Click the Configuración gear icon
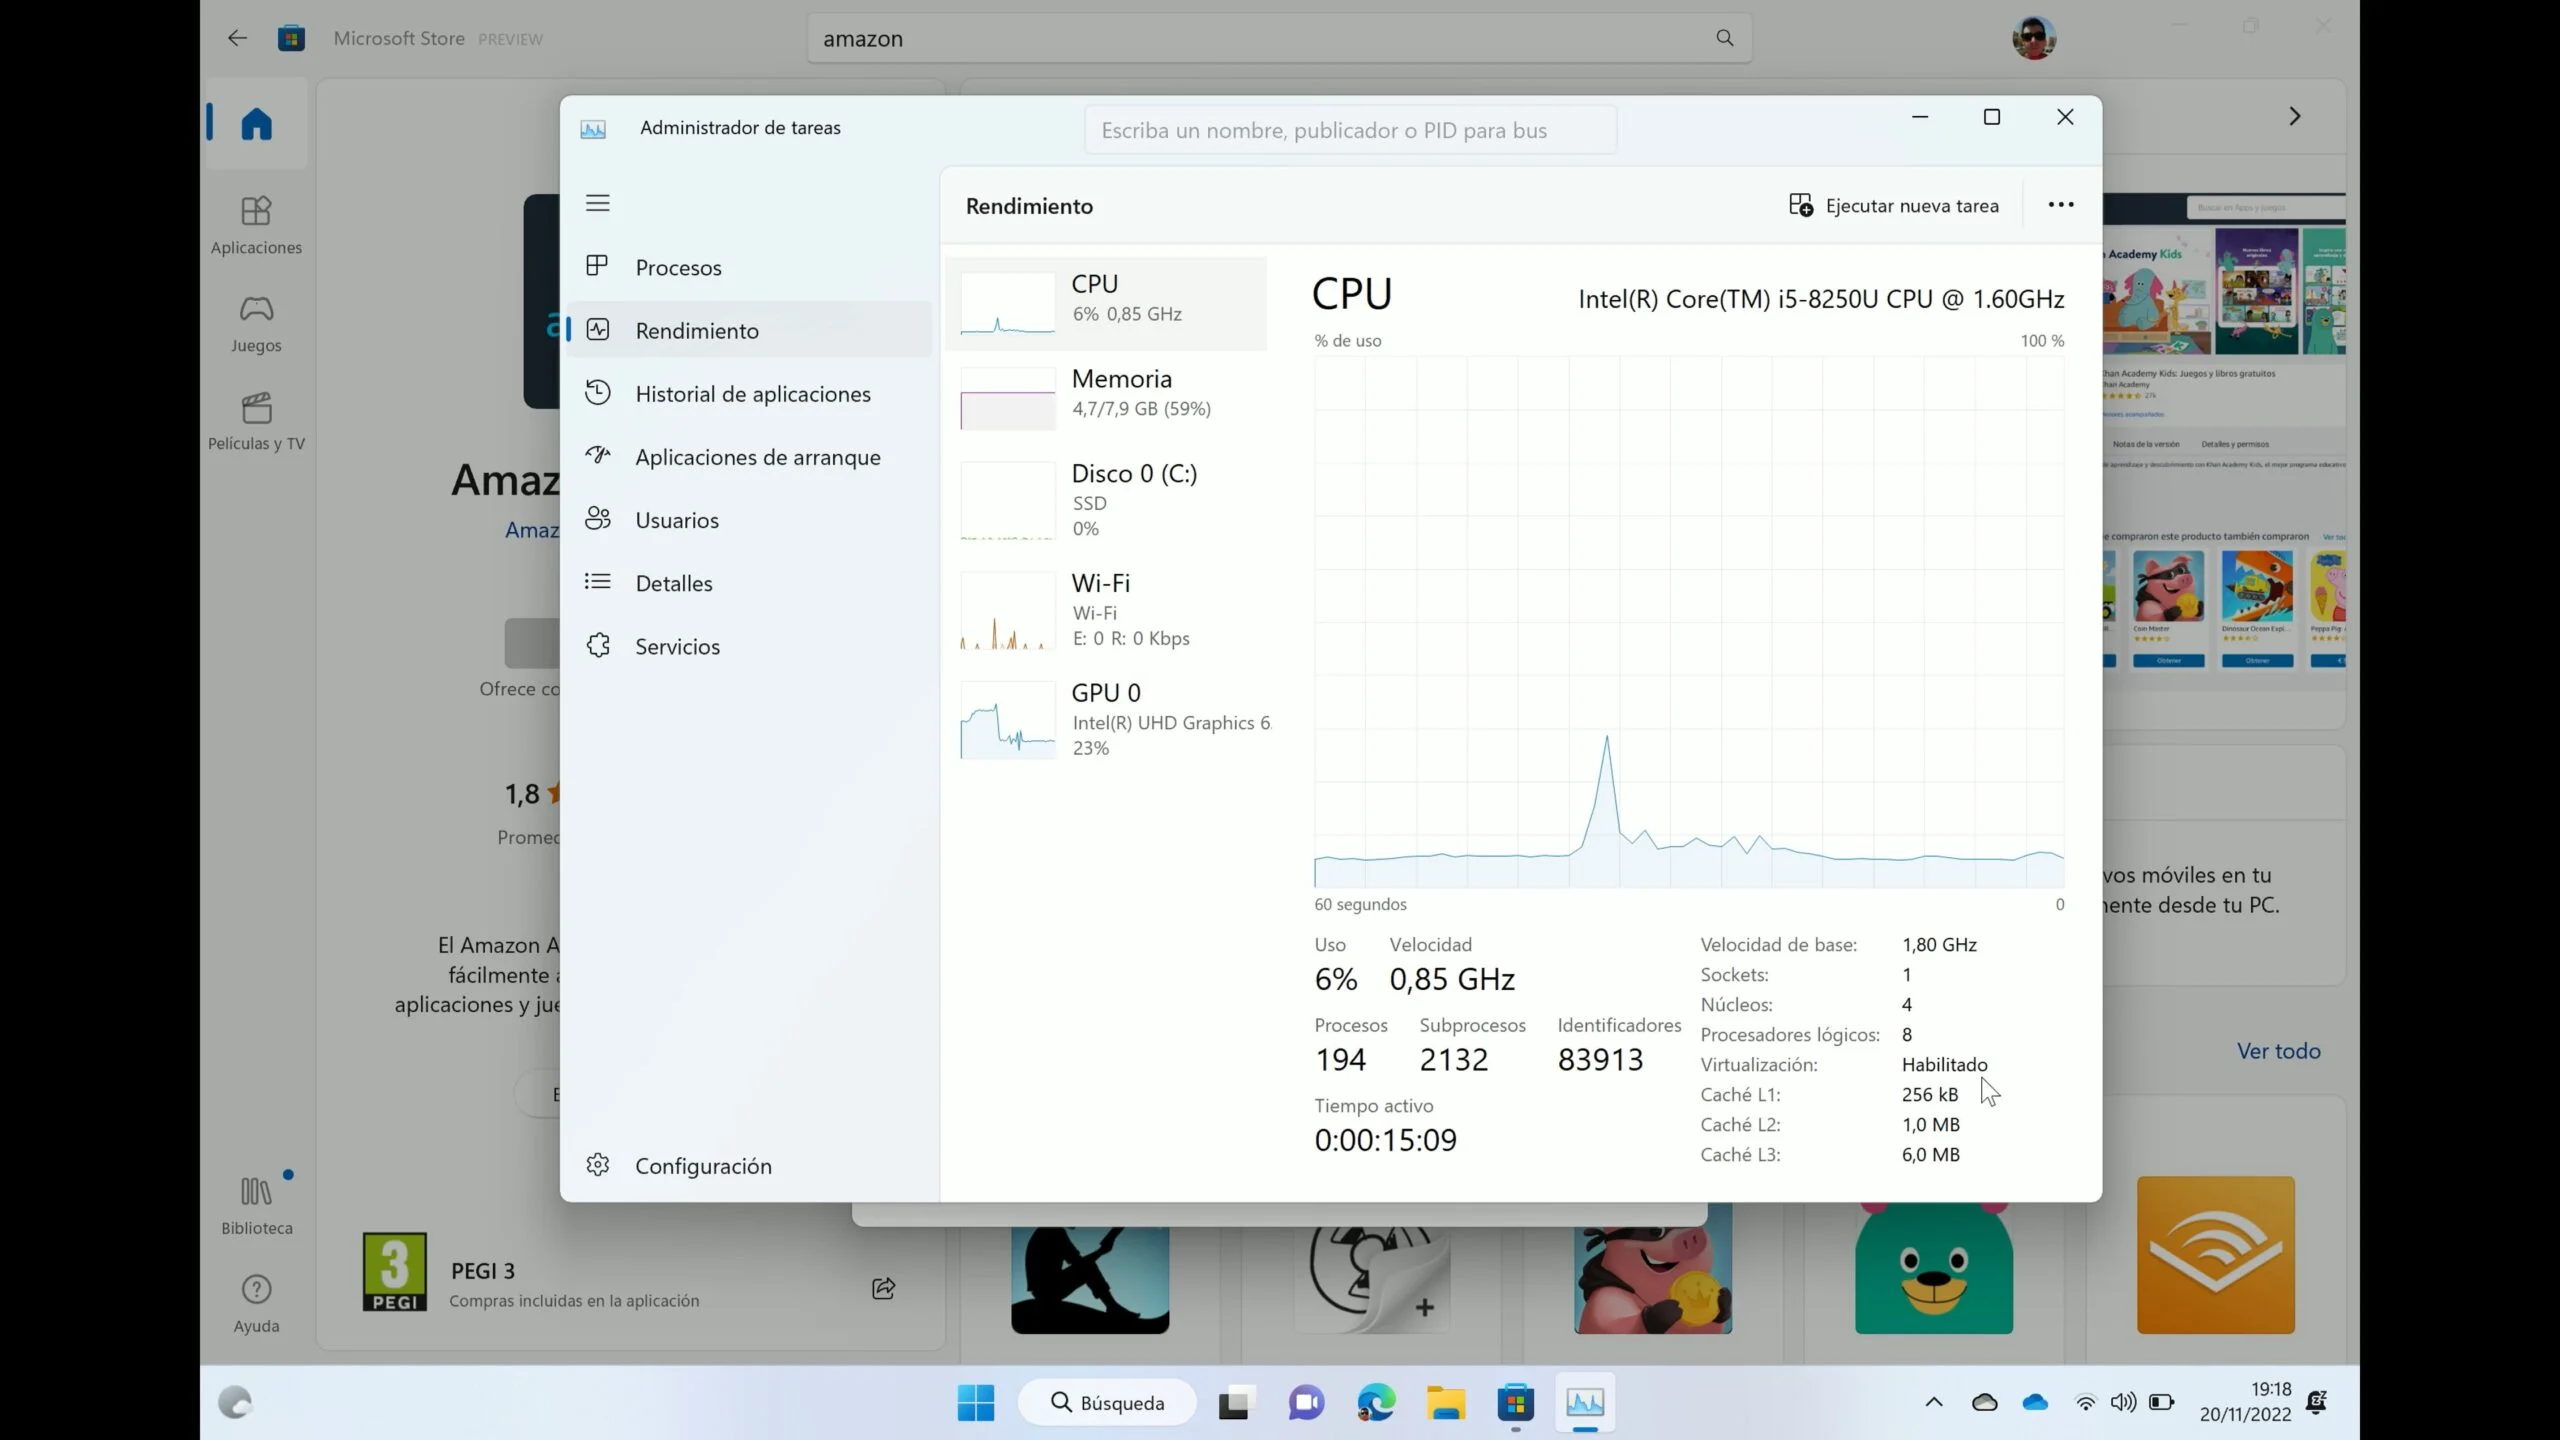This screenshot has height=1440, width=2560. (597, 1164)
